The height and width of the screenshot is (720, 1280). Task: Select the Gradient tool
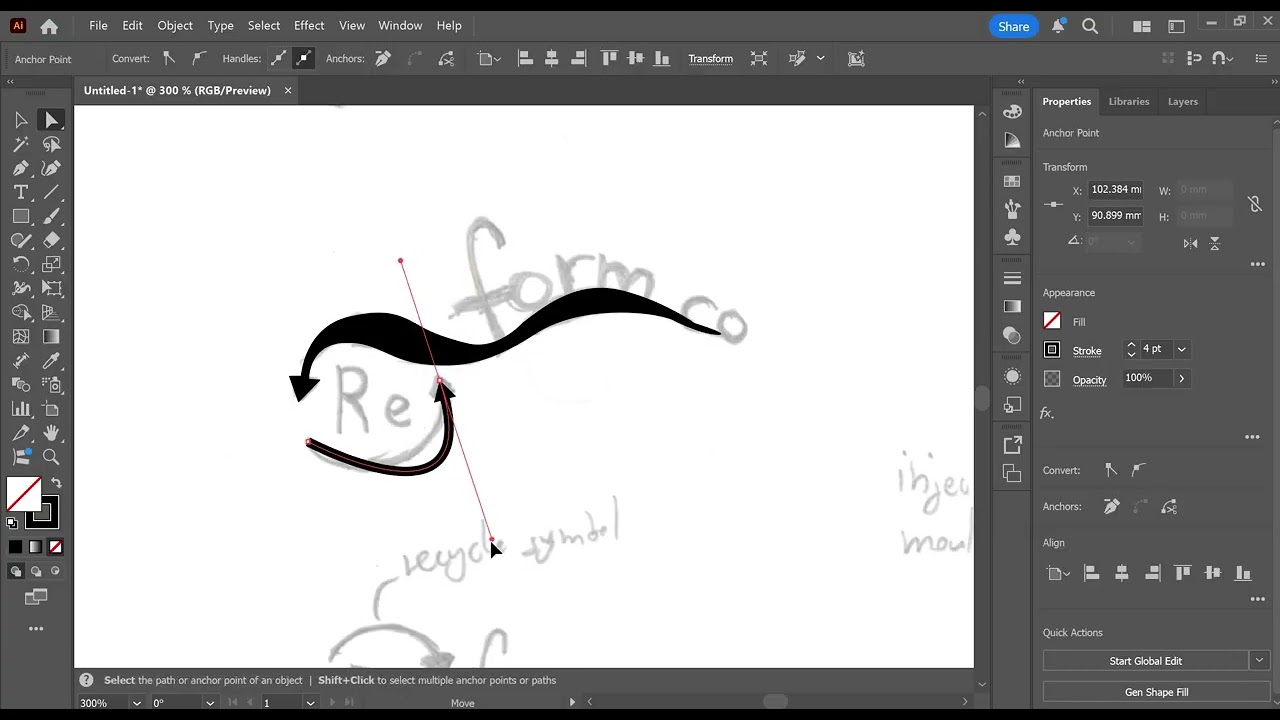(x=51, y=337)
